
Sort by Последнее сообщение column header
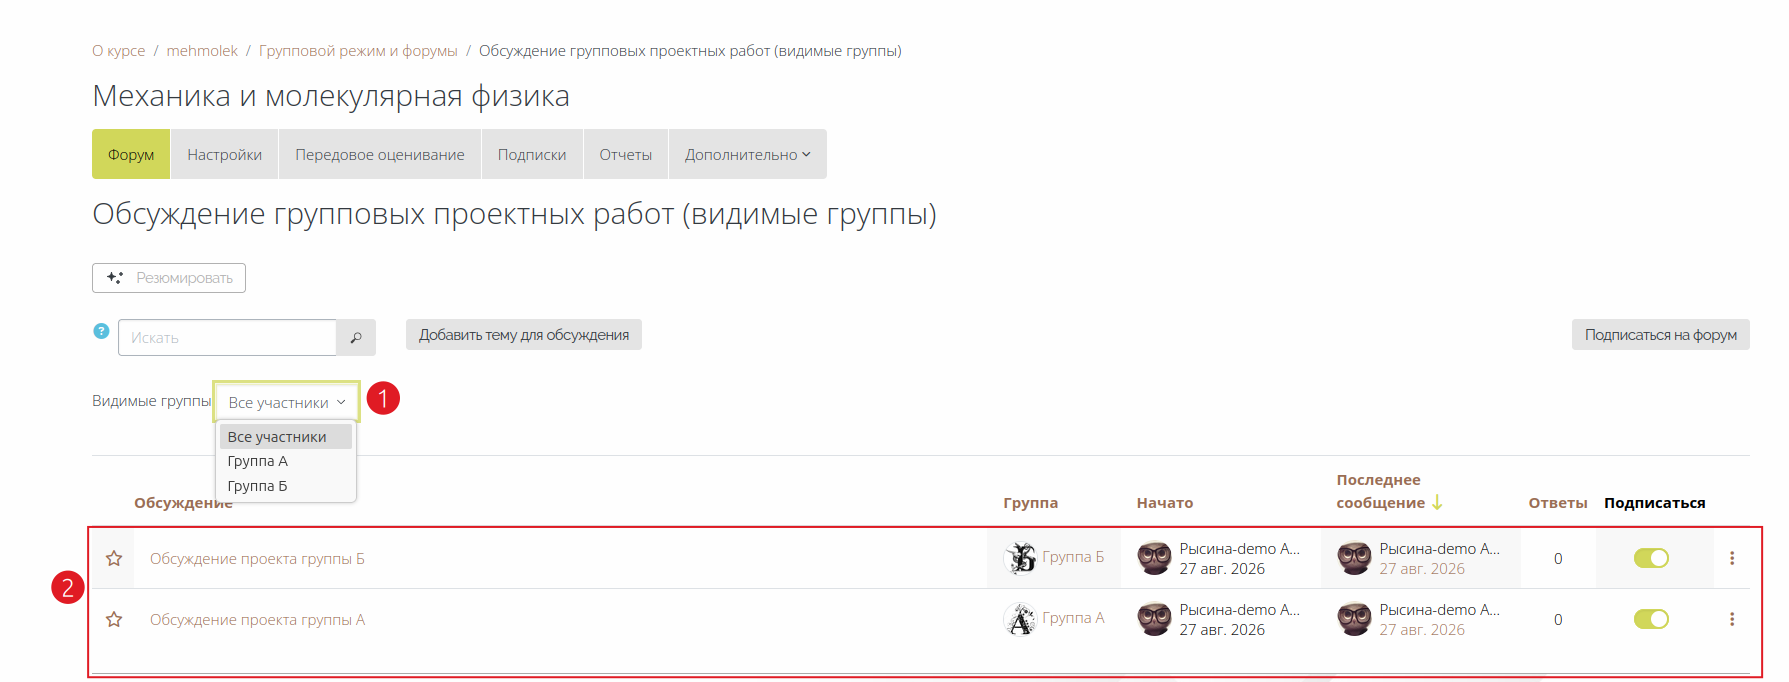click(1380, 491)
